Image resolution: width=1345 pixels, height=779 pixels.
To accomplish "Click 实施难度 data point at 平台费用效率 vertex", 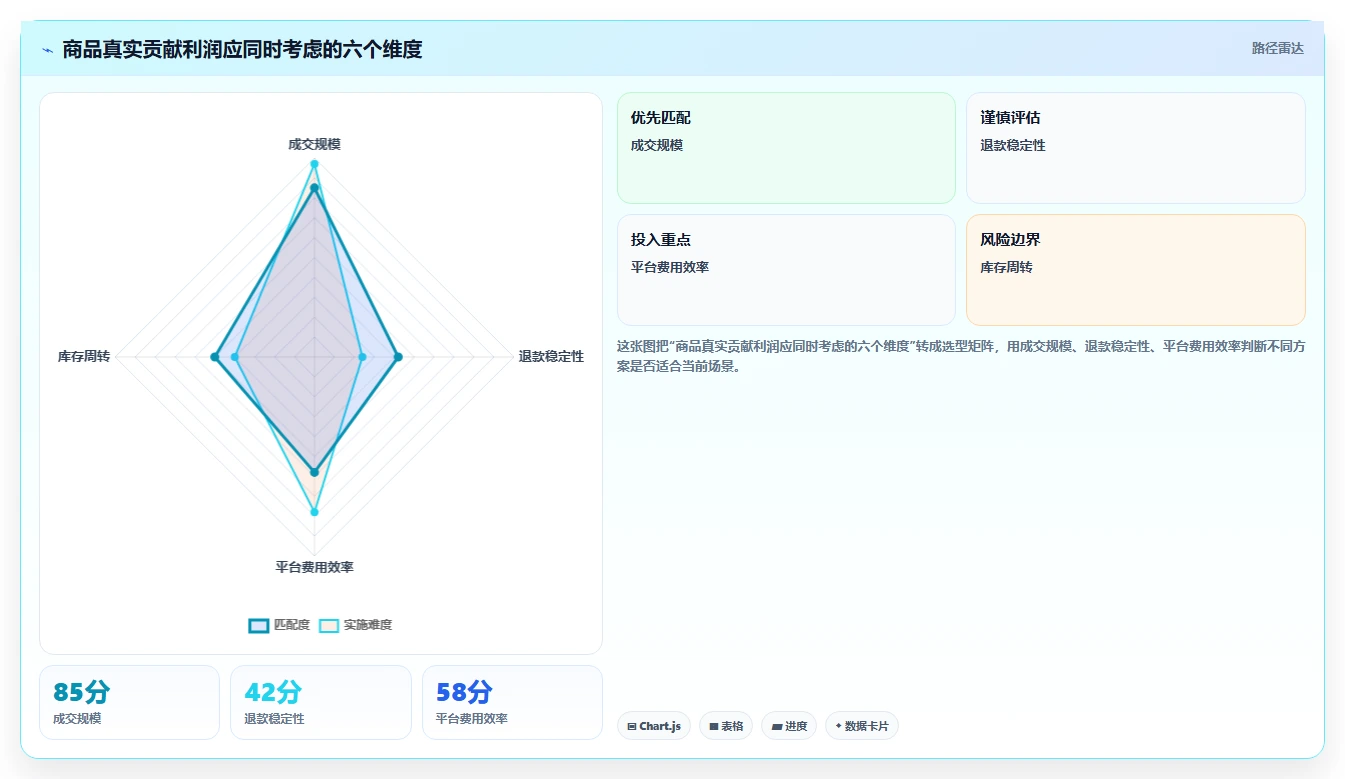I will (314, 512).
